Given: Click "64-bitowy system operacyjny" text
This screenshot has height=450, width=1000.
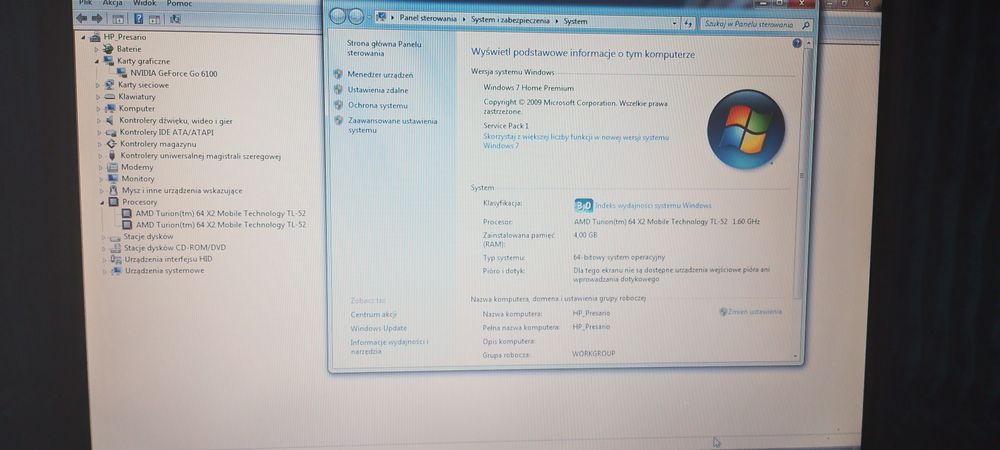Looking at the screenshot, I should (619, 258).
